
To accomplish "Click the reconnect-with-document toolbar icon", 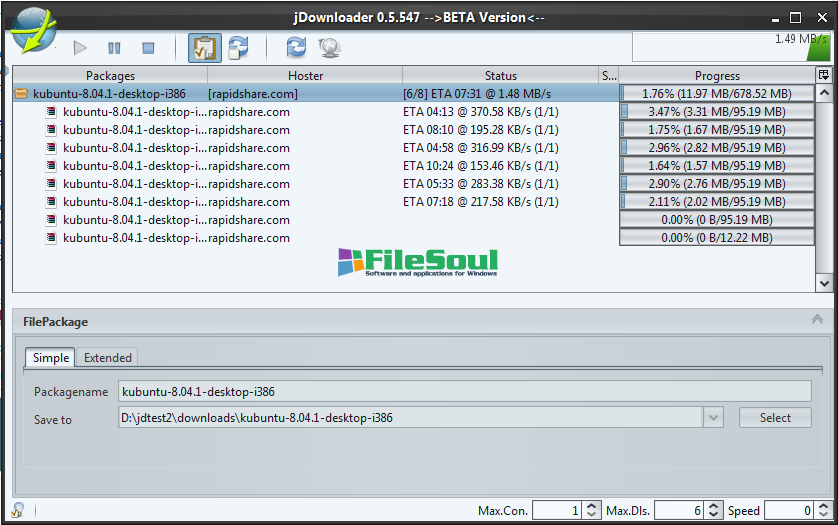I will click(x=238, y=47).
